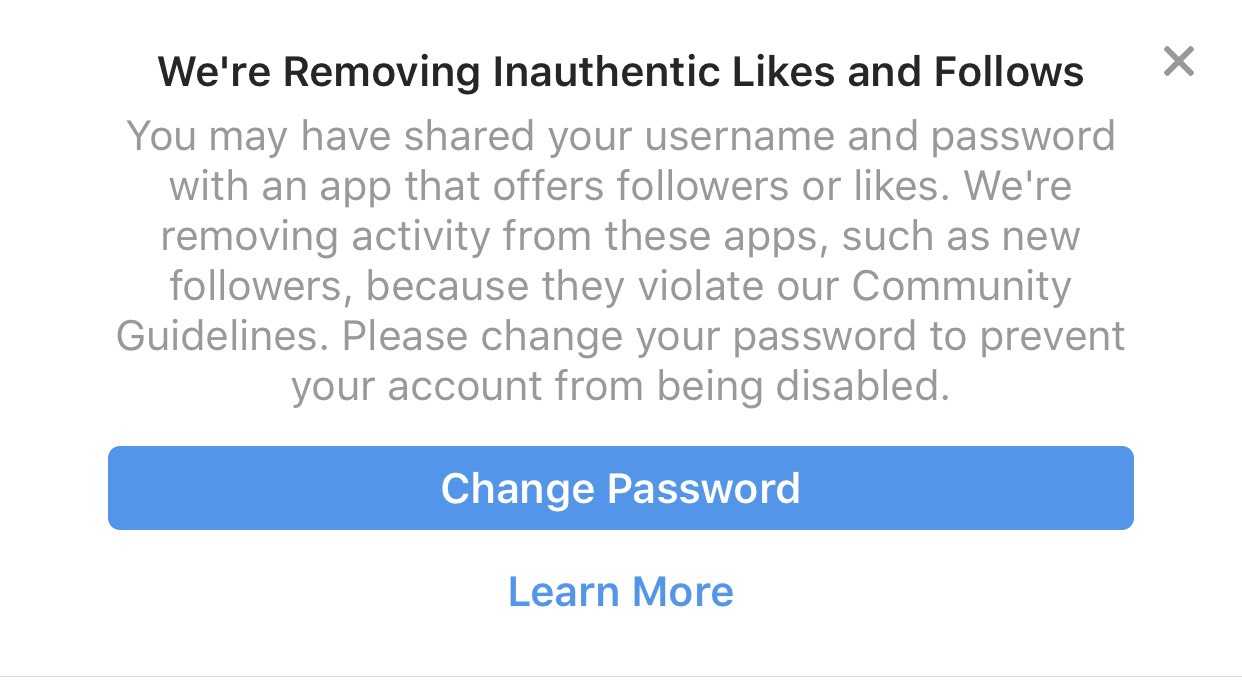The height and width of the screenshot is (699, 1242).
Task: Select Learn More below the blue button
Action: 620,591
